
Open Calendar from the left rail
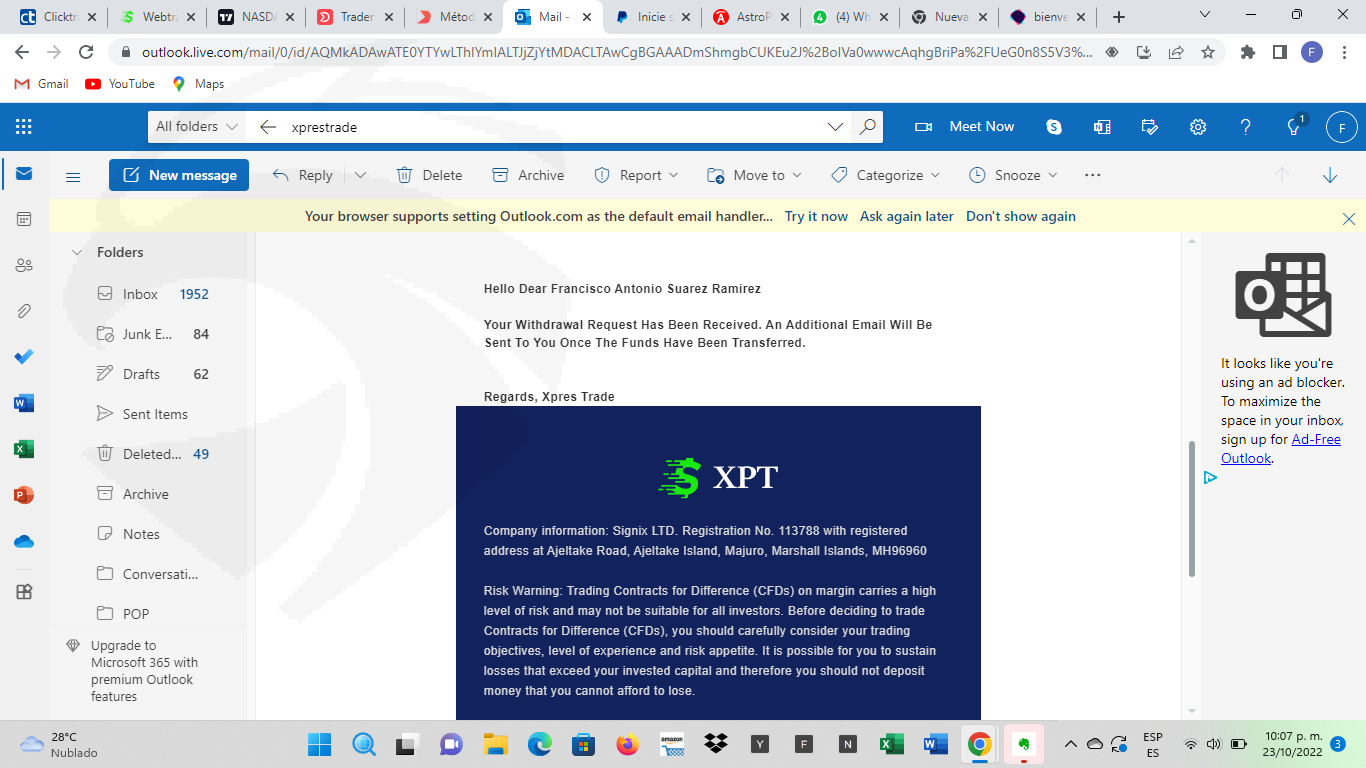click(x=24, y=219)
